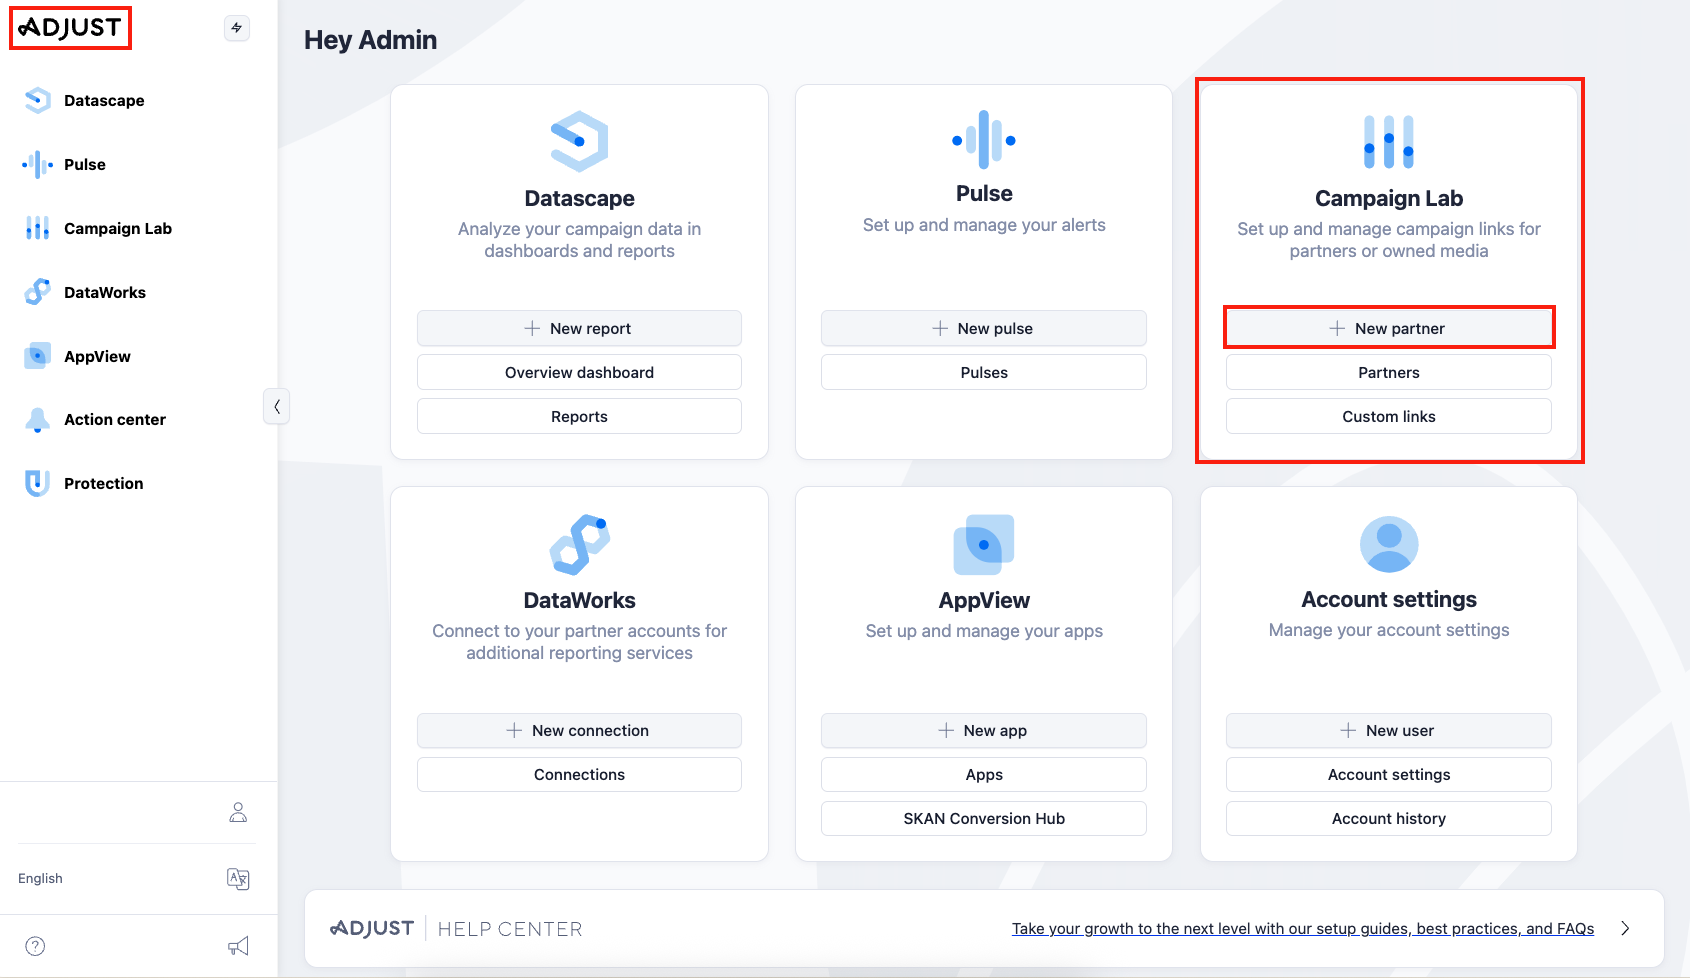The width and height of the screenshot is (1690, 978).
Task: Click the Pulse sidebar icon
Action: pos(38,164)
